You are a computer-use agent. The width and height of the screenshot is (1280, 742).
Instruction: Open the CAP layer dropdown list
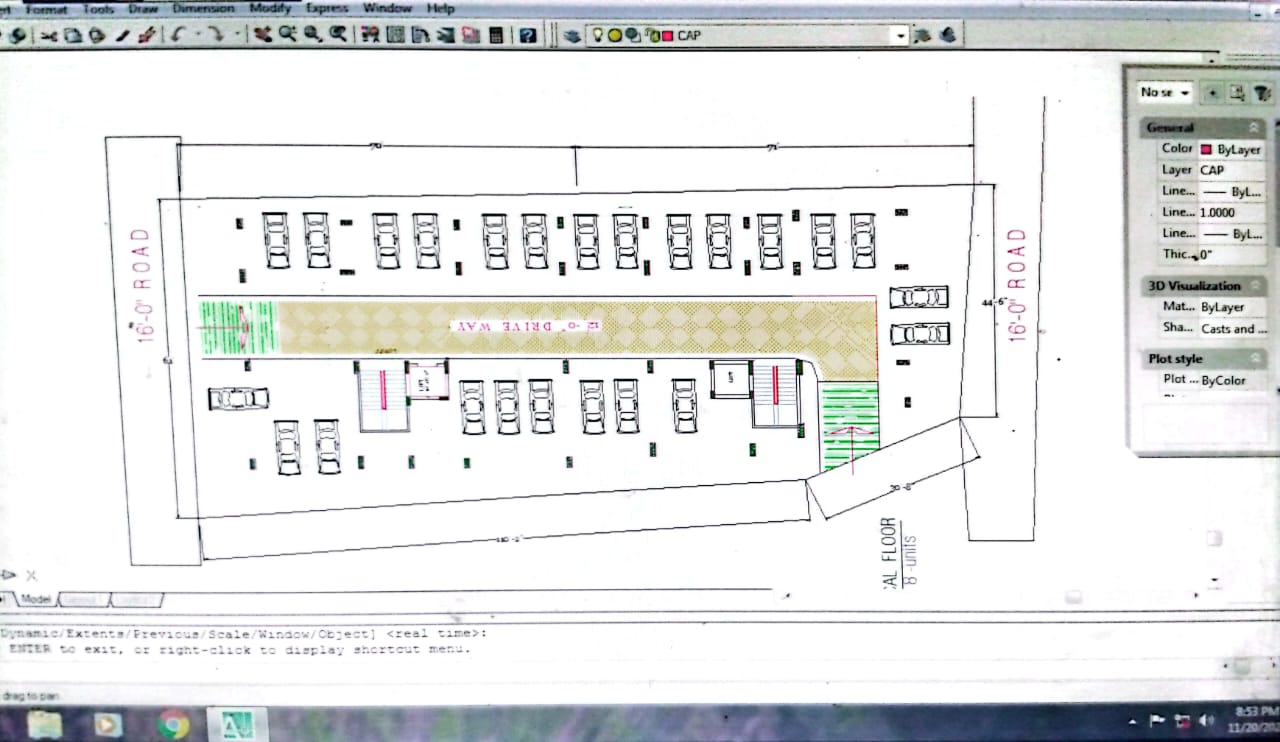[x=901, y=36]
